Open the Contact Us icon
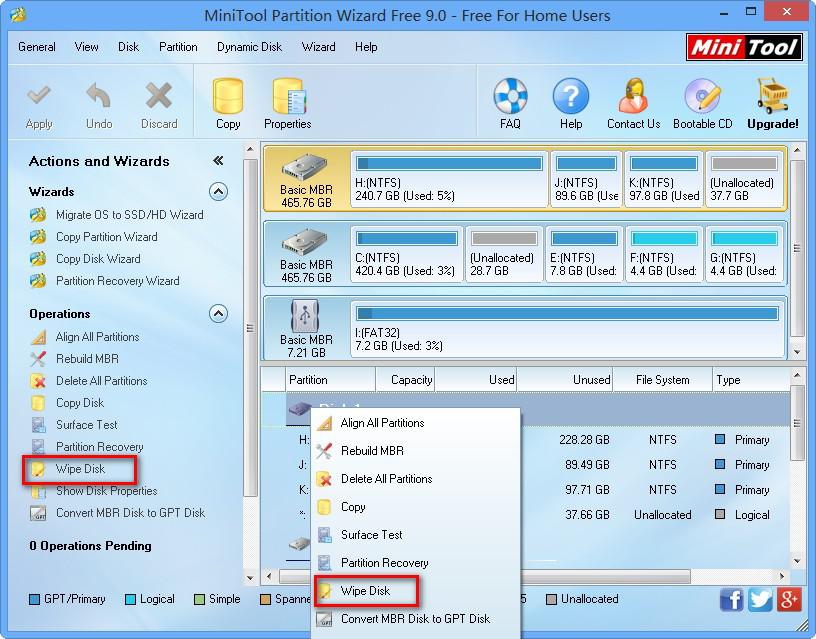The height and width of the screenshot is (639, 816). [x=633, y=96]
